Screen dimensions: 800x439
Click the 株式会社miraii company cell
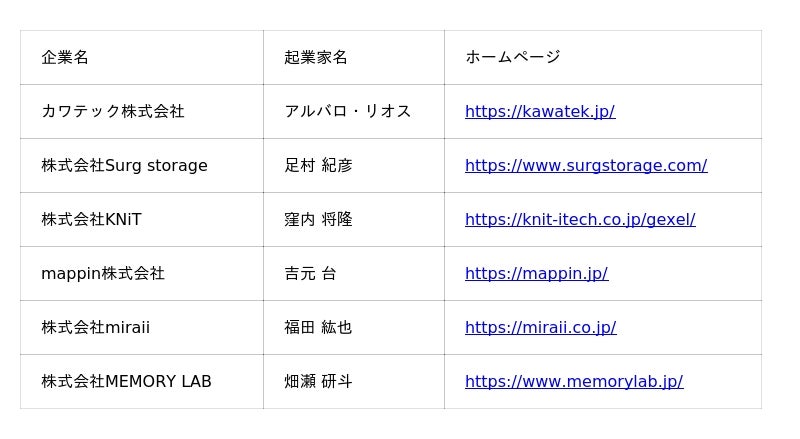click(x=95, y=327)
